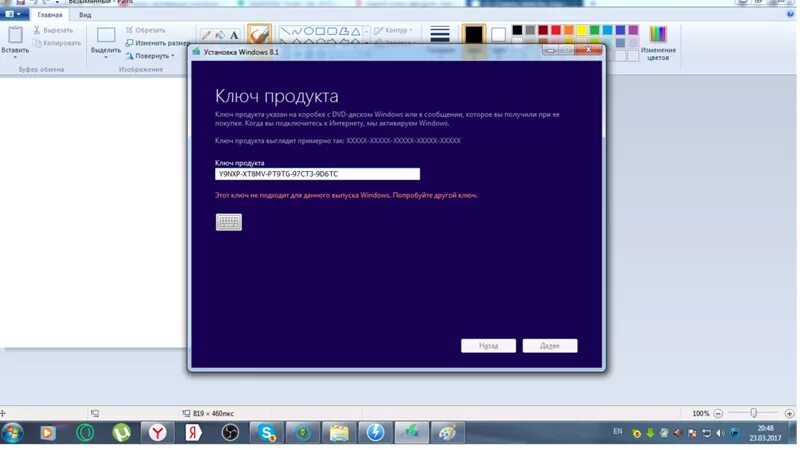Switch to Paint from the taskbar

[447, 433]
